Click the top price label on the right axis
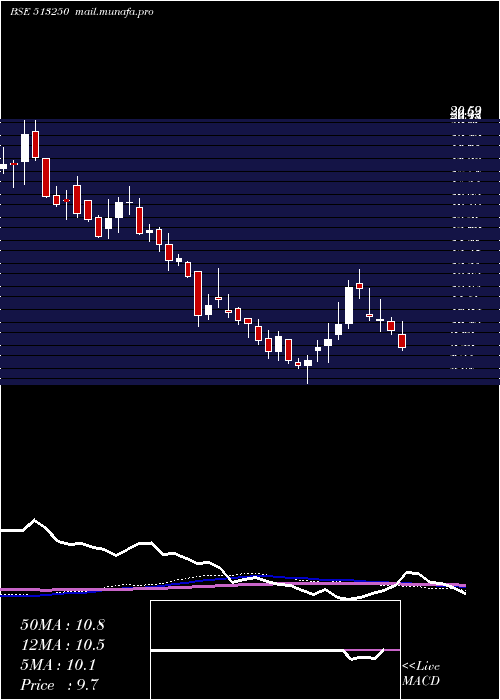Viewport: 500px width, 700px height. tap(466, 111)
